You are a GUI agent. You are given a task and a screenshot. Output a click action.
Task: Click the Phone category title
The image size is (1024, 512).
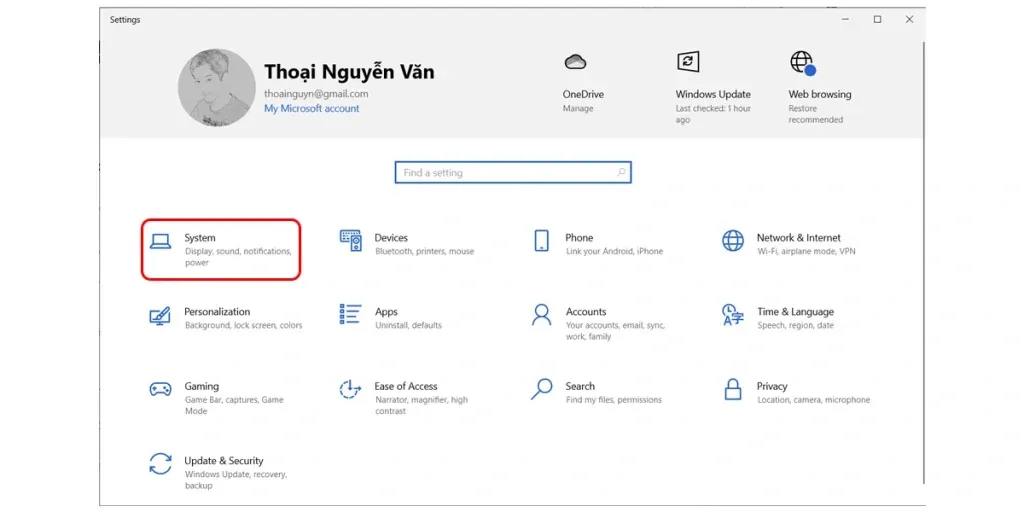pyautogui.click(x=579, y=238)
